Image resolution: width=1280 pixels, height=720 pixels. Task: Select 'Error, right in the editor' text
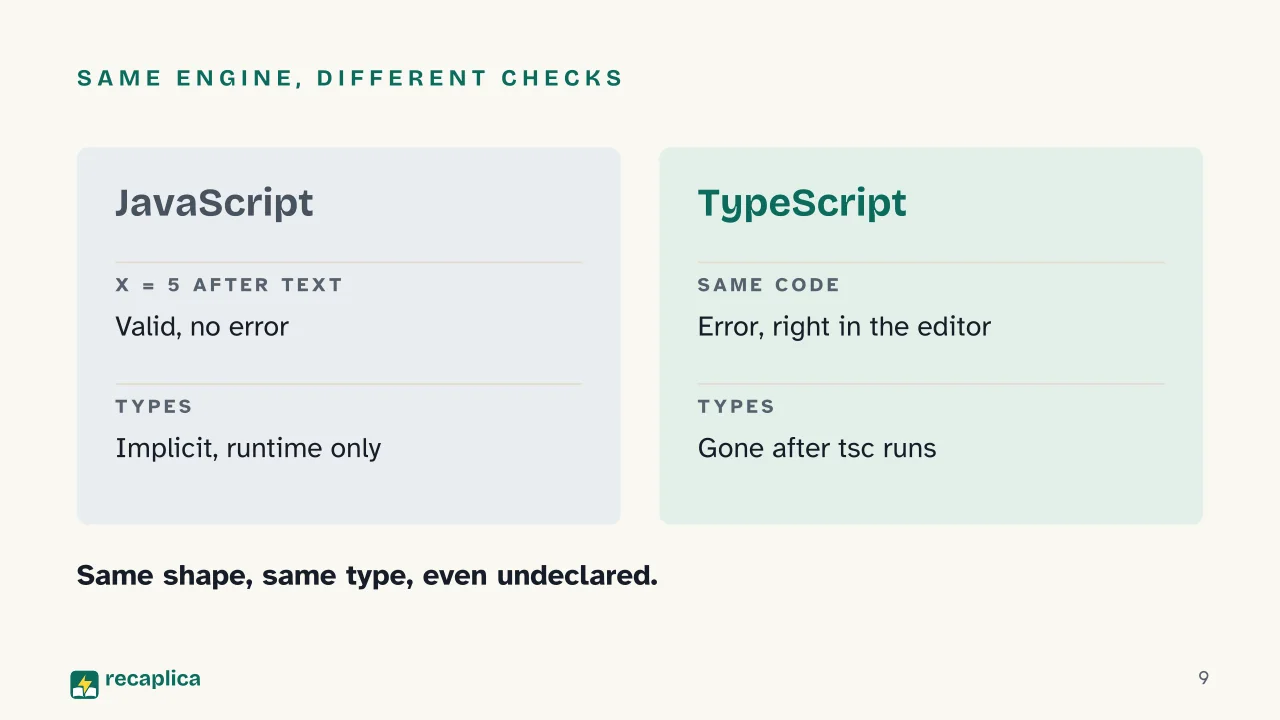[x=844, y=327]
